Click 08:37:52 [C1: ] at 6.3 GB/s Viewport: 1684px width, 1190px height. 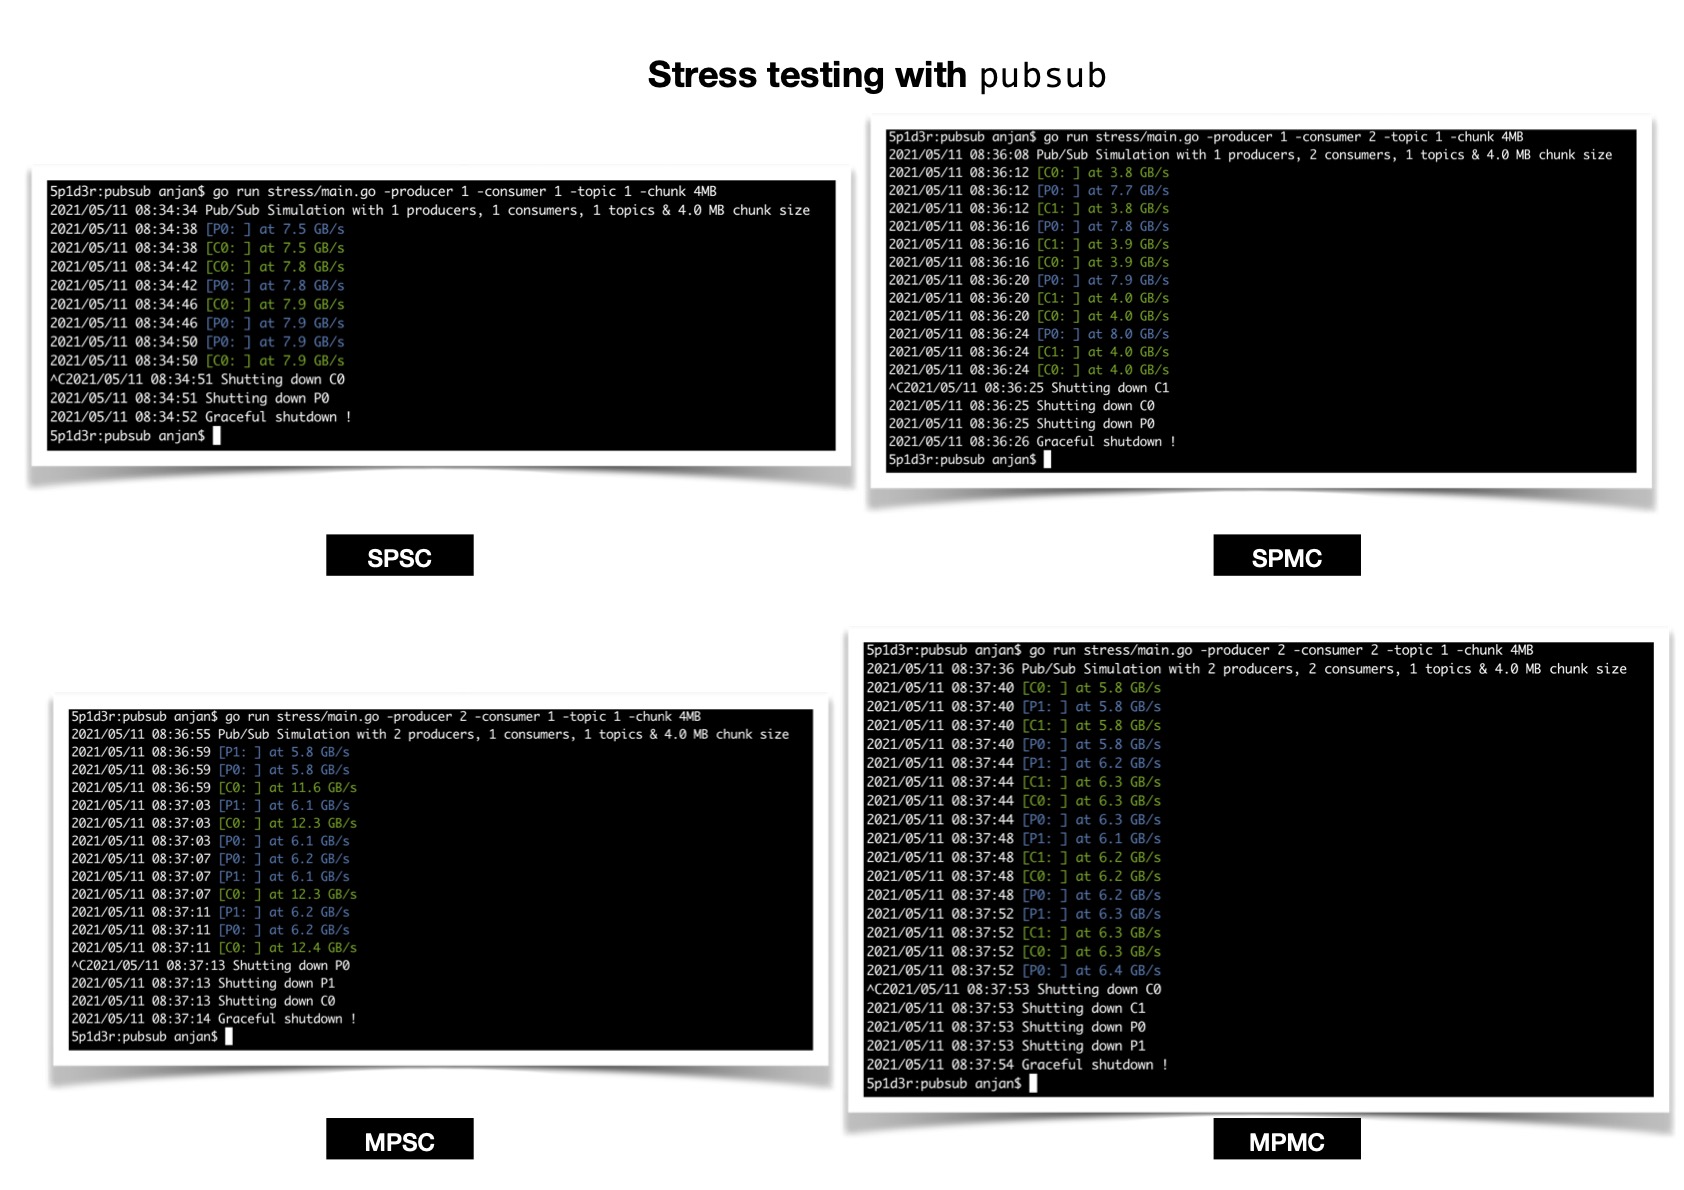(x=1014, y=933)
